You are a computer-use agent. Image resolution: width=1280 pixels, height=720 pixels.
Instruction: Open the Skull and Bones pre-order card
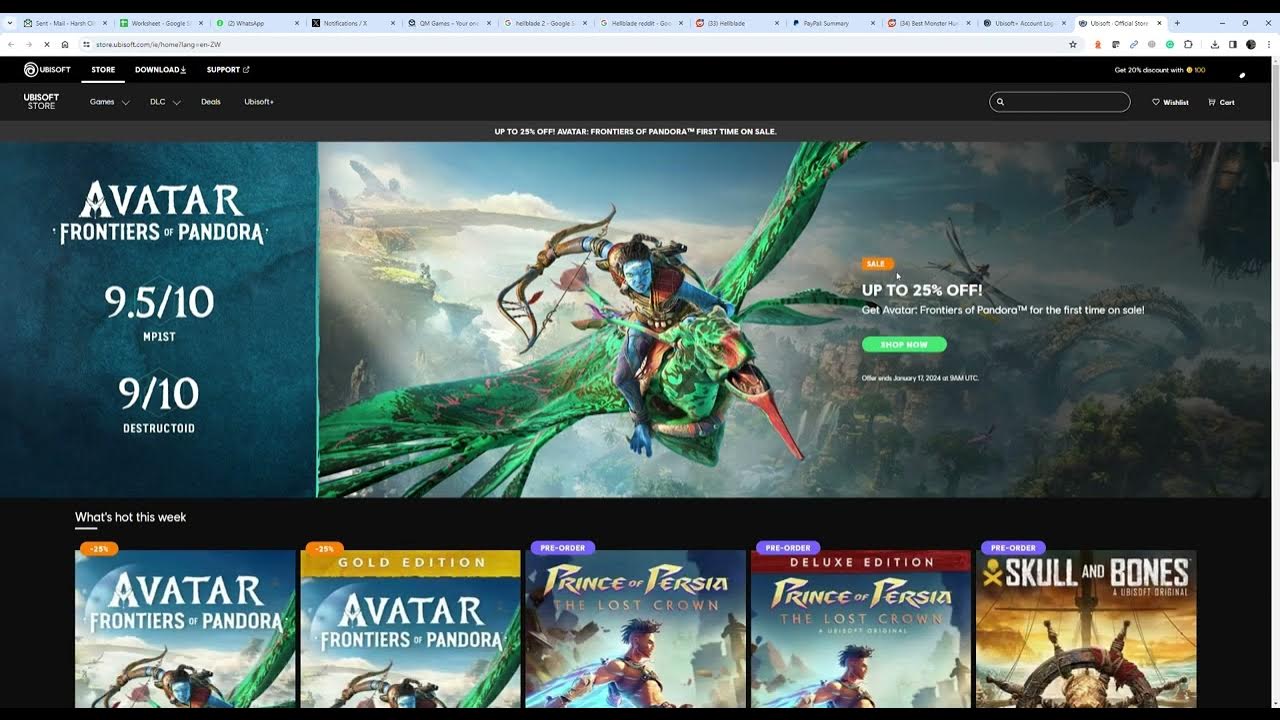(x=1086, y=629)
